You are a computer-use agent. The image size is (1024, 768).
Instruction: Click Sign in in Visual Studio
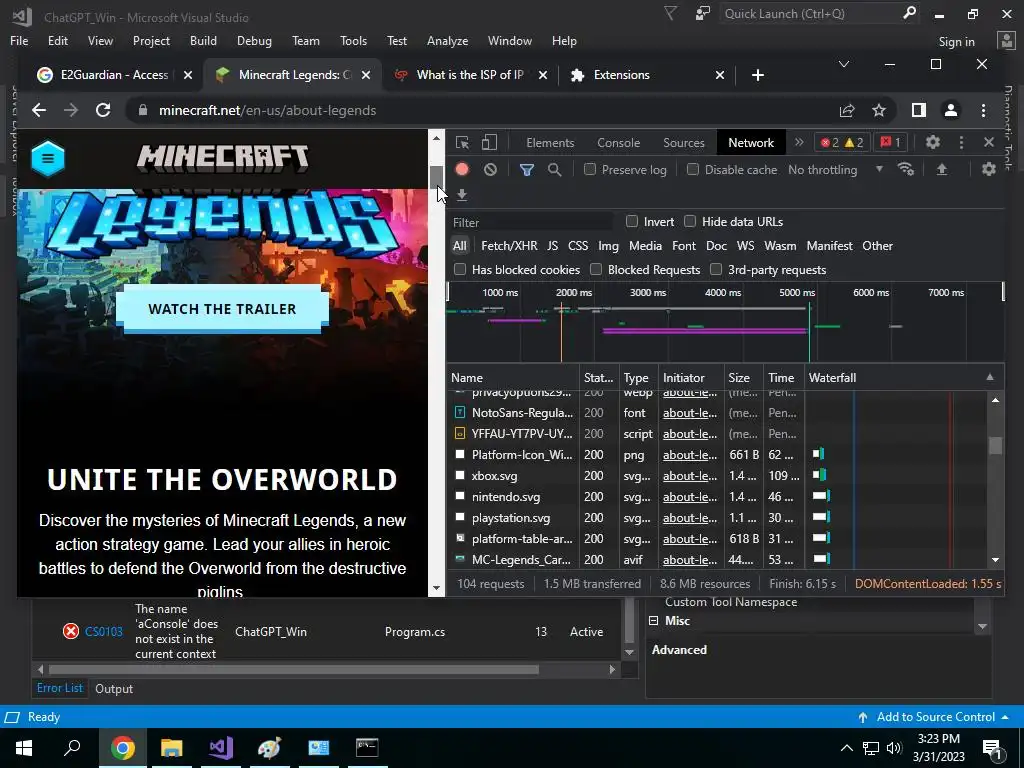coord(956,42)
